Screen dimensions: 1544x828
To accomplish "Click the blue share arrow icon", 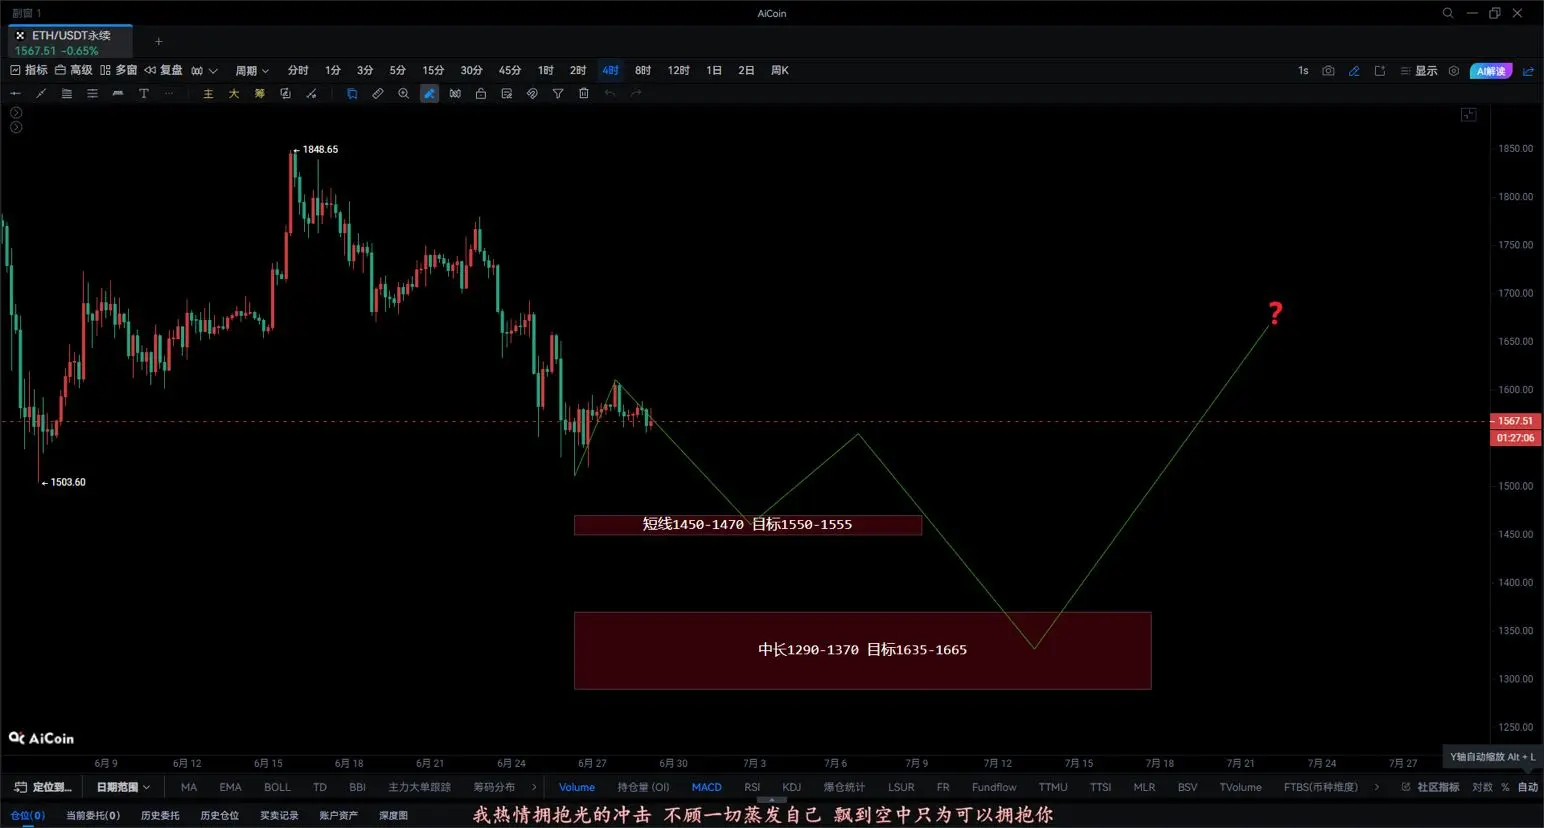I will (x=1528, y=71).
